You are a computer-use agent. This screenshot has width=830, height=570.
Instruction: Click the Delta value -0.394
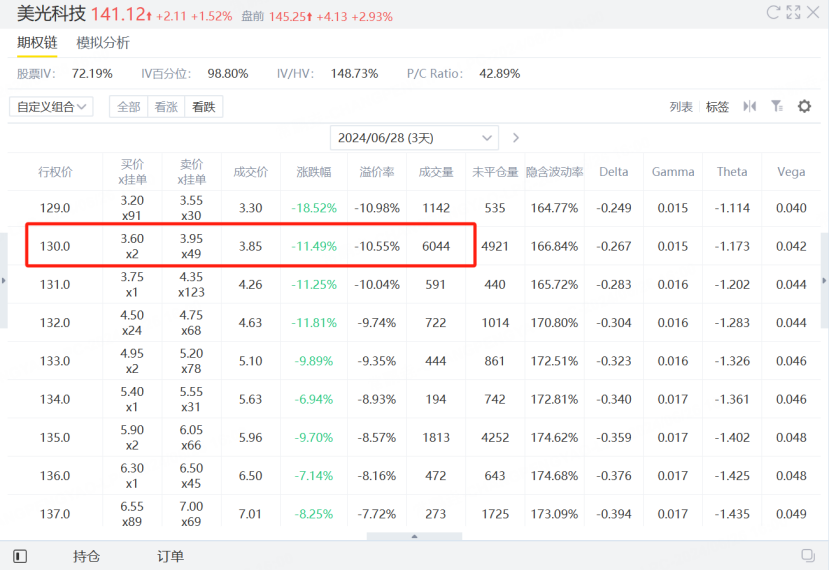(614, 514)
